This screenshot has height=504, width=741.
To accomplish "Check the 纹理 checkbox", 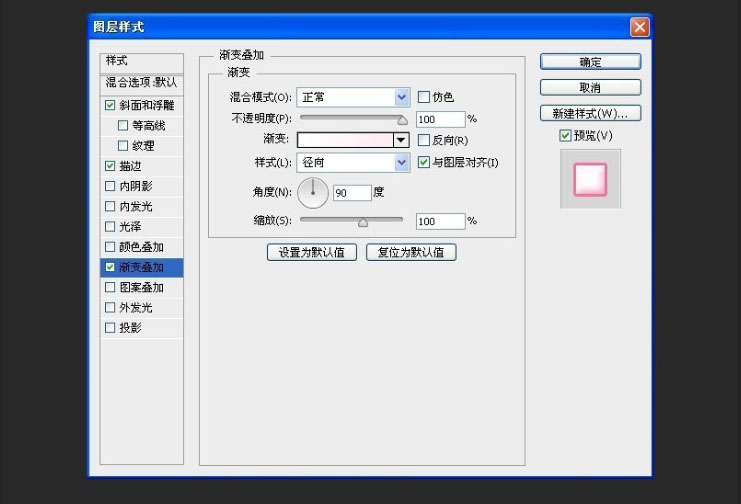I will (123, 146).
